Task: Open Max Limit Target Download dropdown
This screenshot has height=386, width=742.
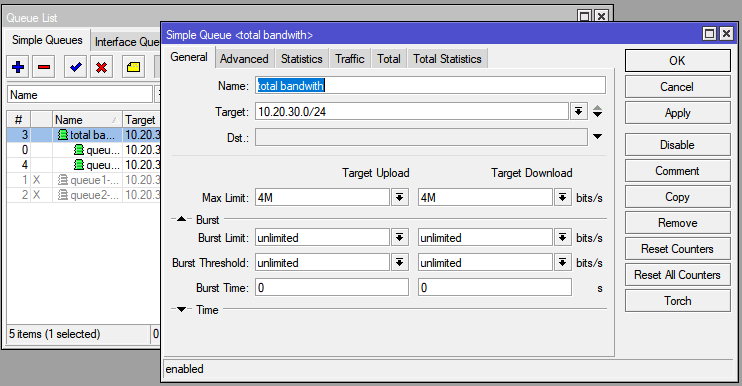Action: point(562,197)
